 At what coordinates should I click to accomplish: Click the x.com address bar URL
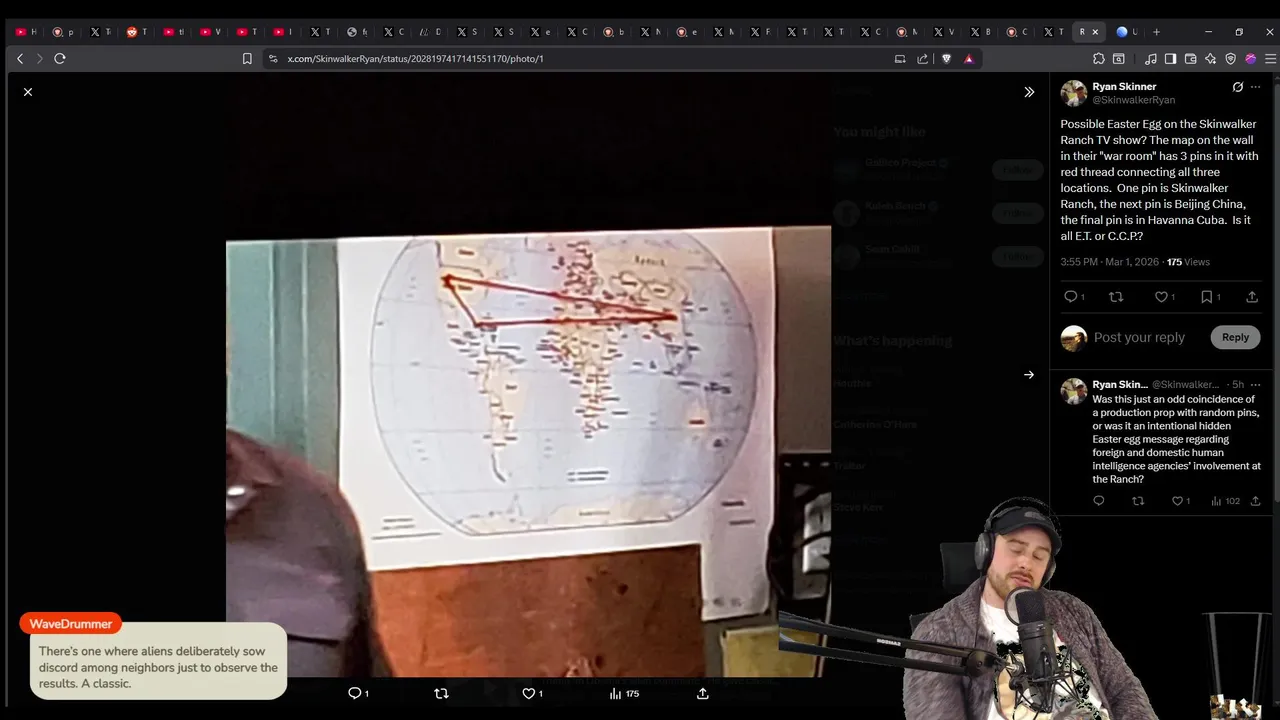(x=416, y=59)
